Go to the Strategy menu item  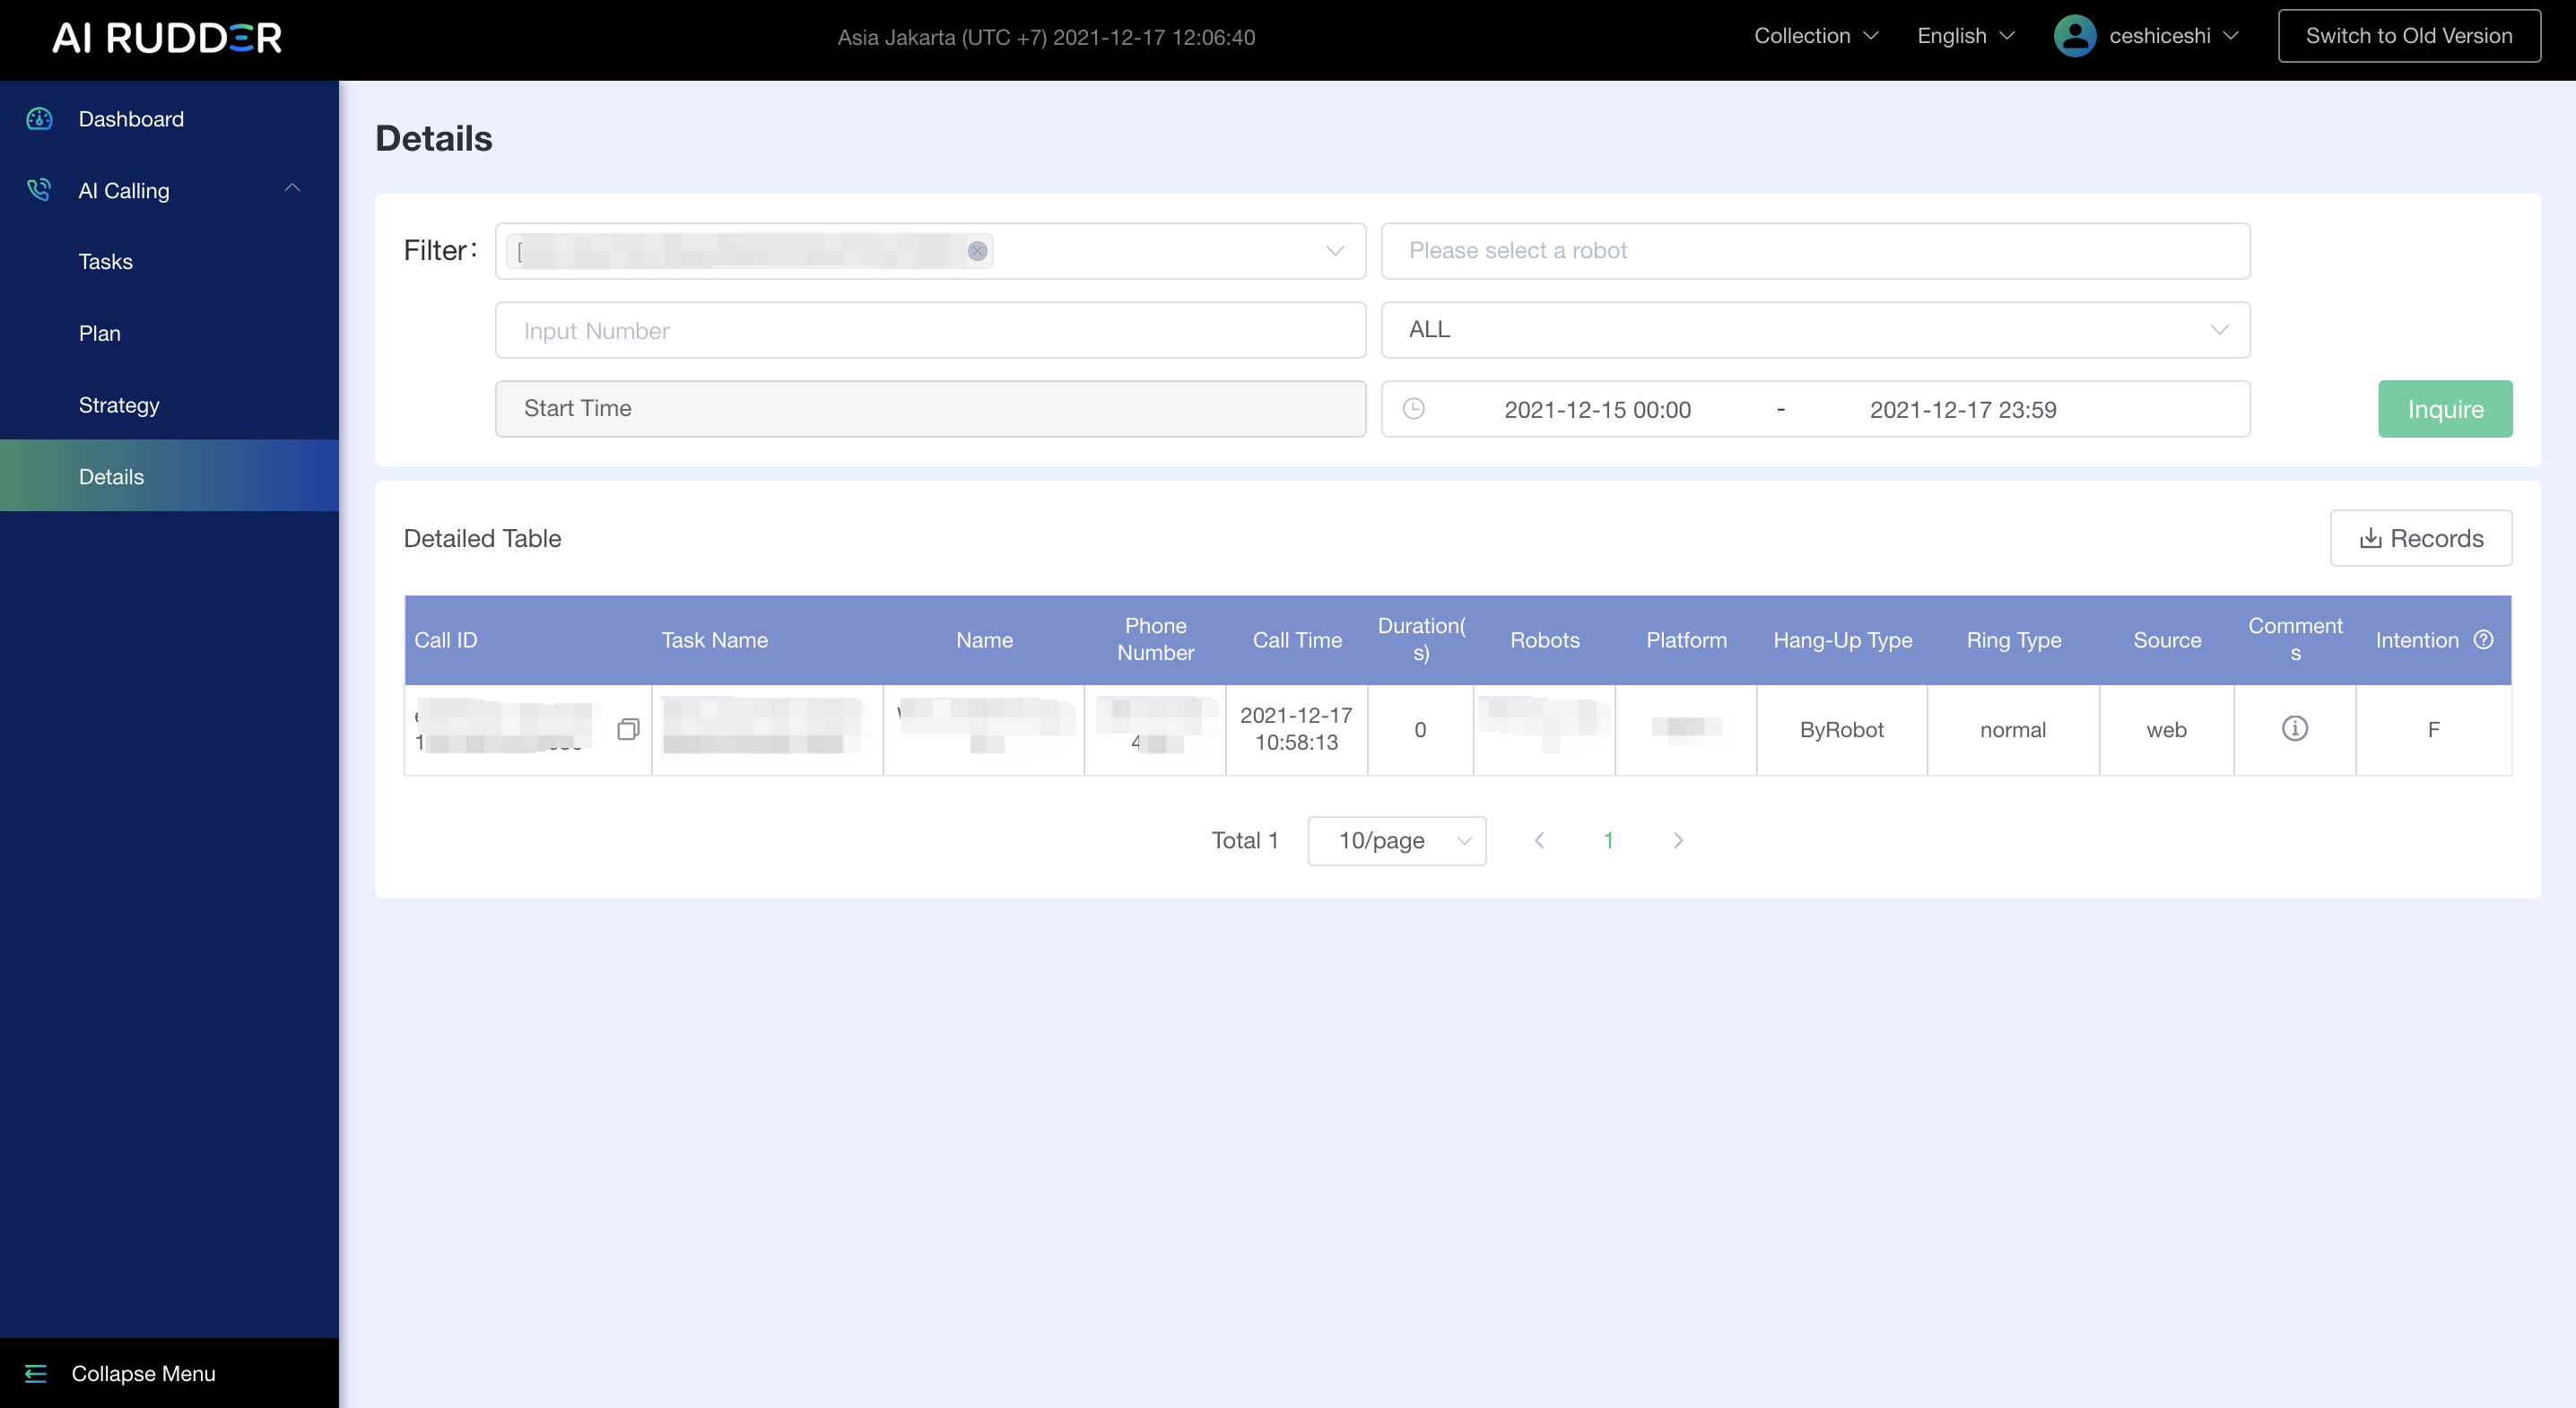click(x=119, y=405)
